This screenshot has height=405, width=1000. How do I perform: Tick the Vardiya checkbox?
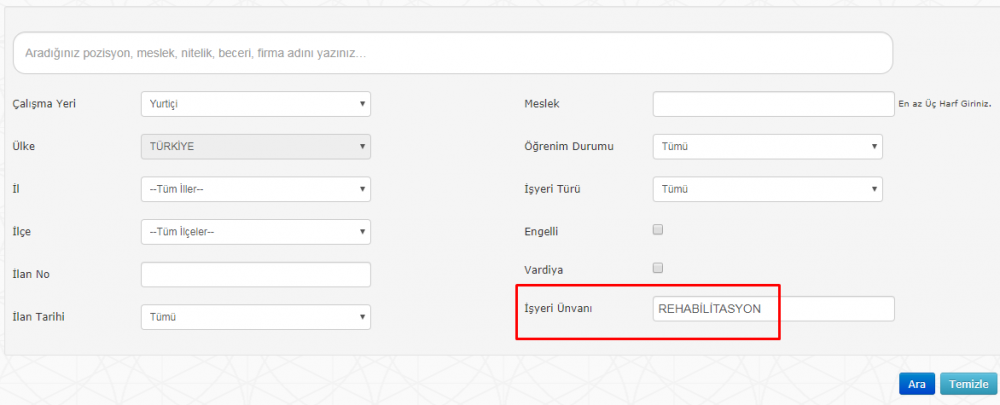658,267
